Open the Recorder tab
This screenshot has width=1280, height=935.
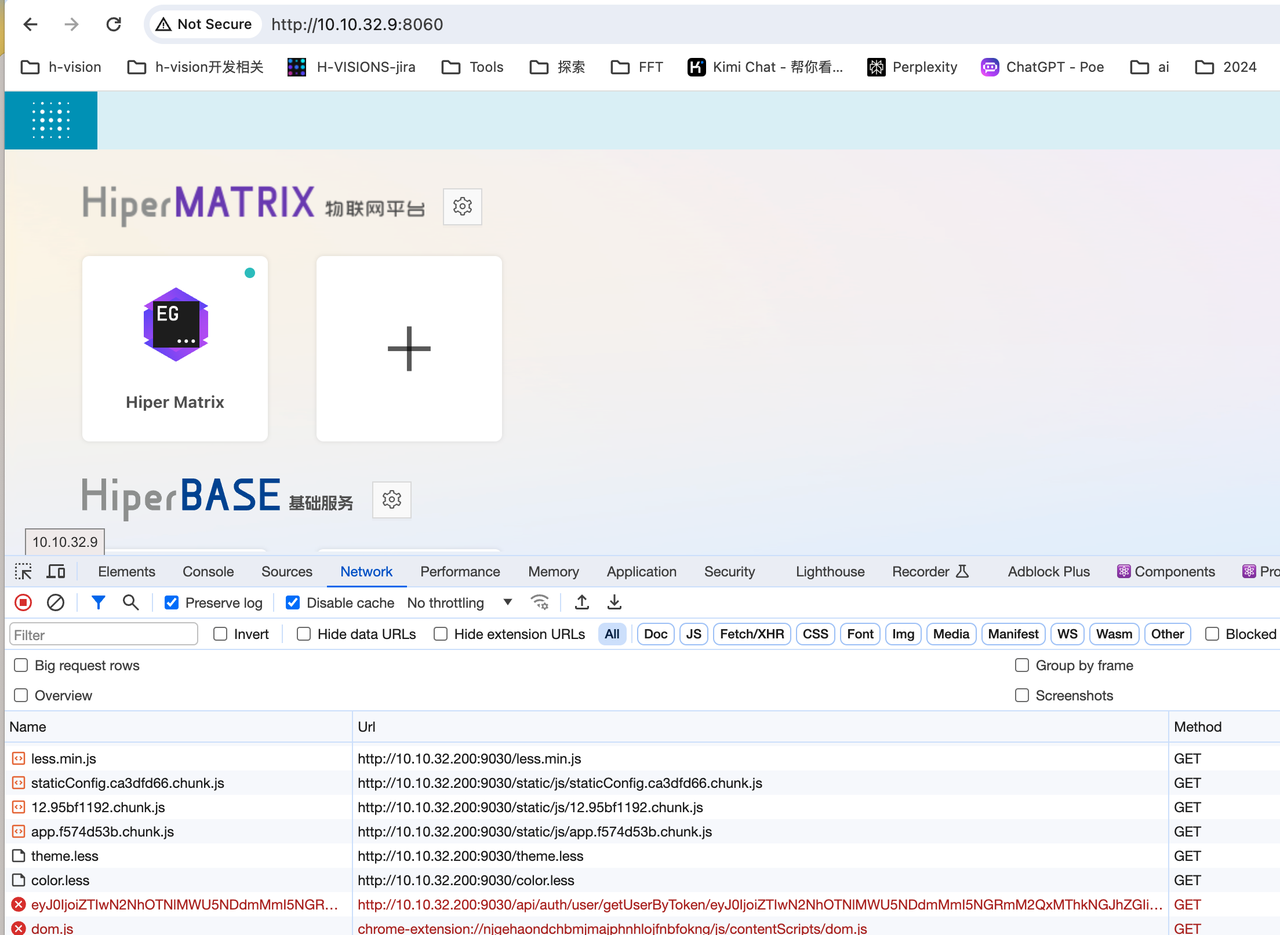click(931, 572)
